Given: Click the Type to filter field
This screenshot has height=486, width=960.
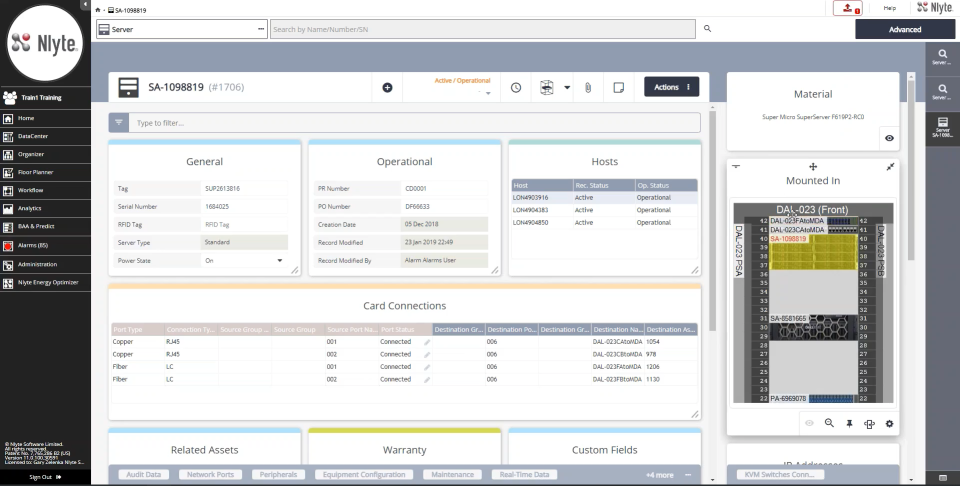Looking at the screenshot, I should 414,122.
